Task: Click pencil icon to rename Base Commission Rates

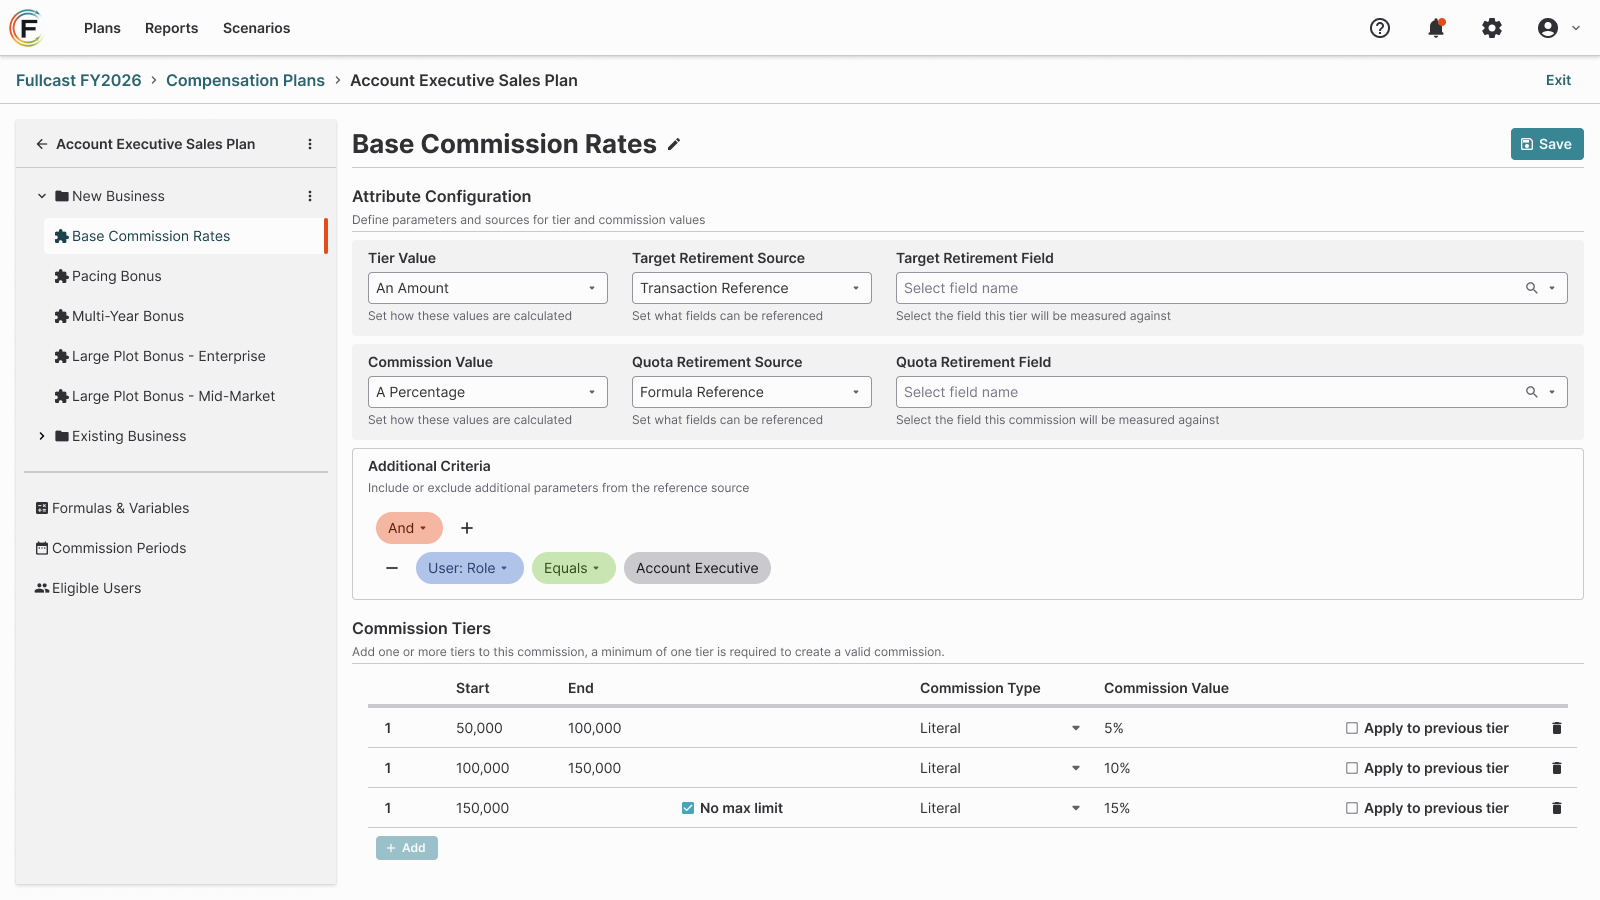Action: (674, 144)
